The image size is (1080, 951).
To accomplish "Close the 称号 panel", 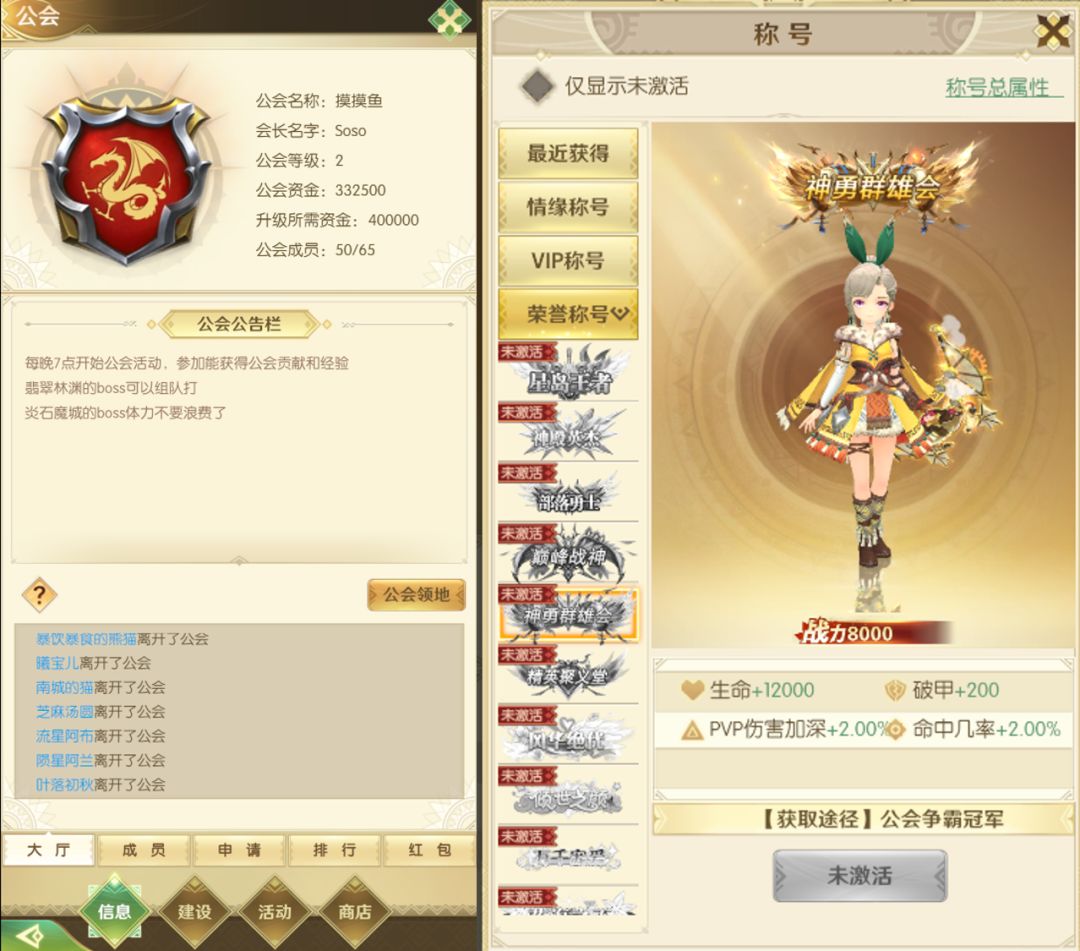I will pos(1053,31).
